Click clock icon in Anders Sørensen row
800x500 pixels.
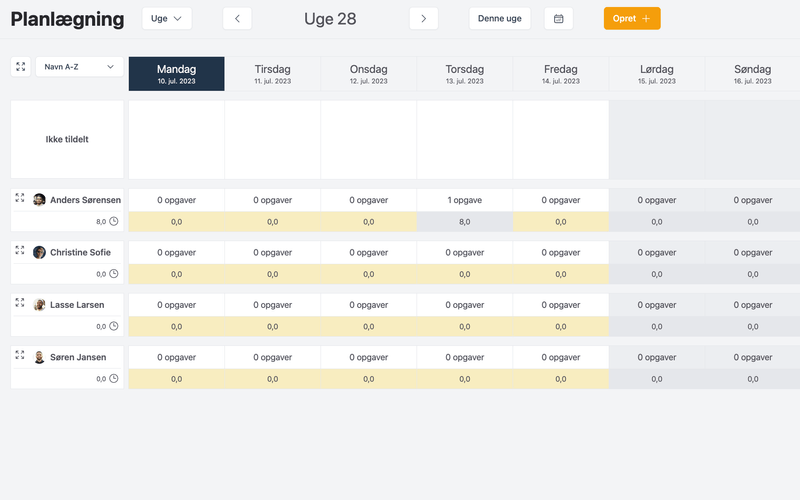[114, 222]
